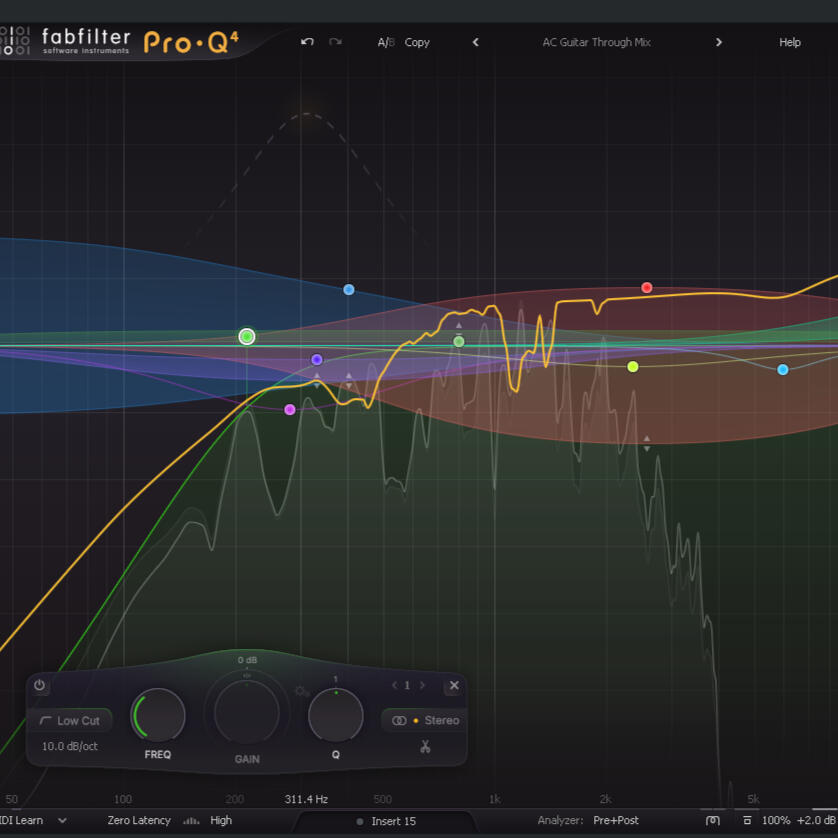Select the red EQ band node
The height and width of the screenshot is (838, 838).
click(647, 288)
